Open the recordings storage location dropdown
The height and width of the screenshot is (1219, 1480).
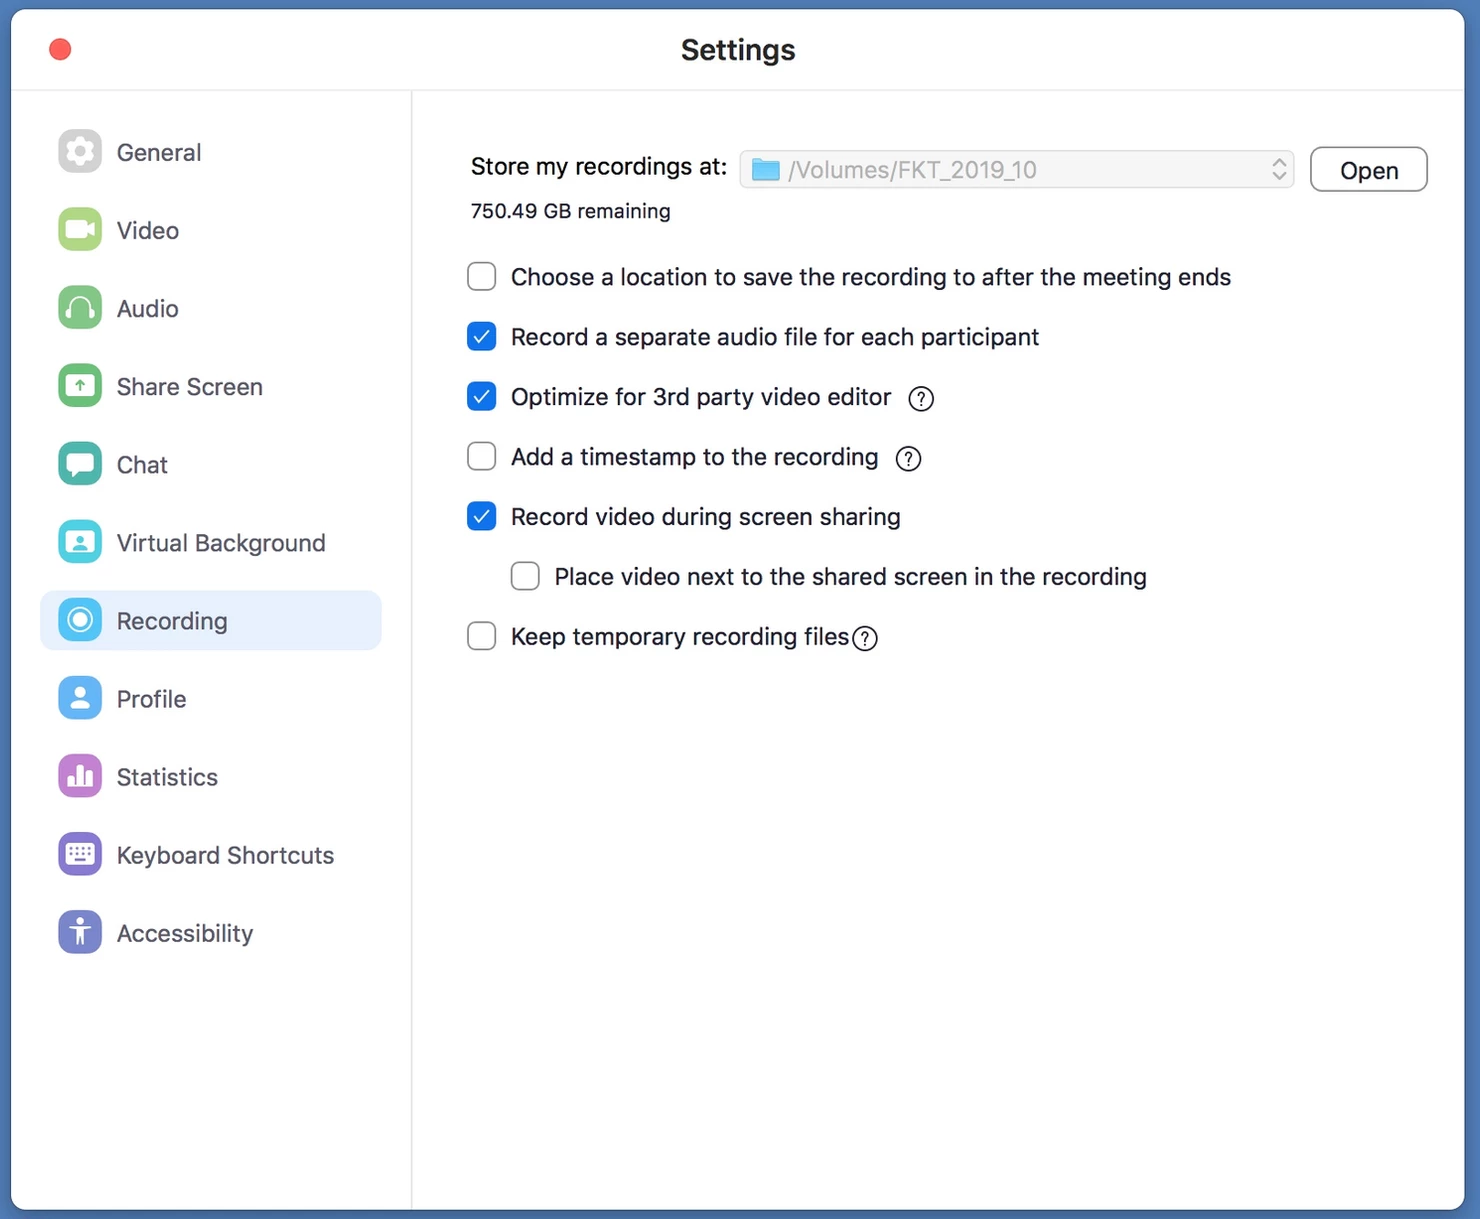1016,170
